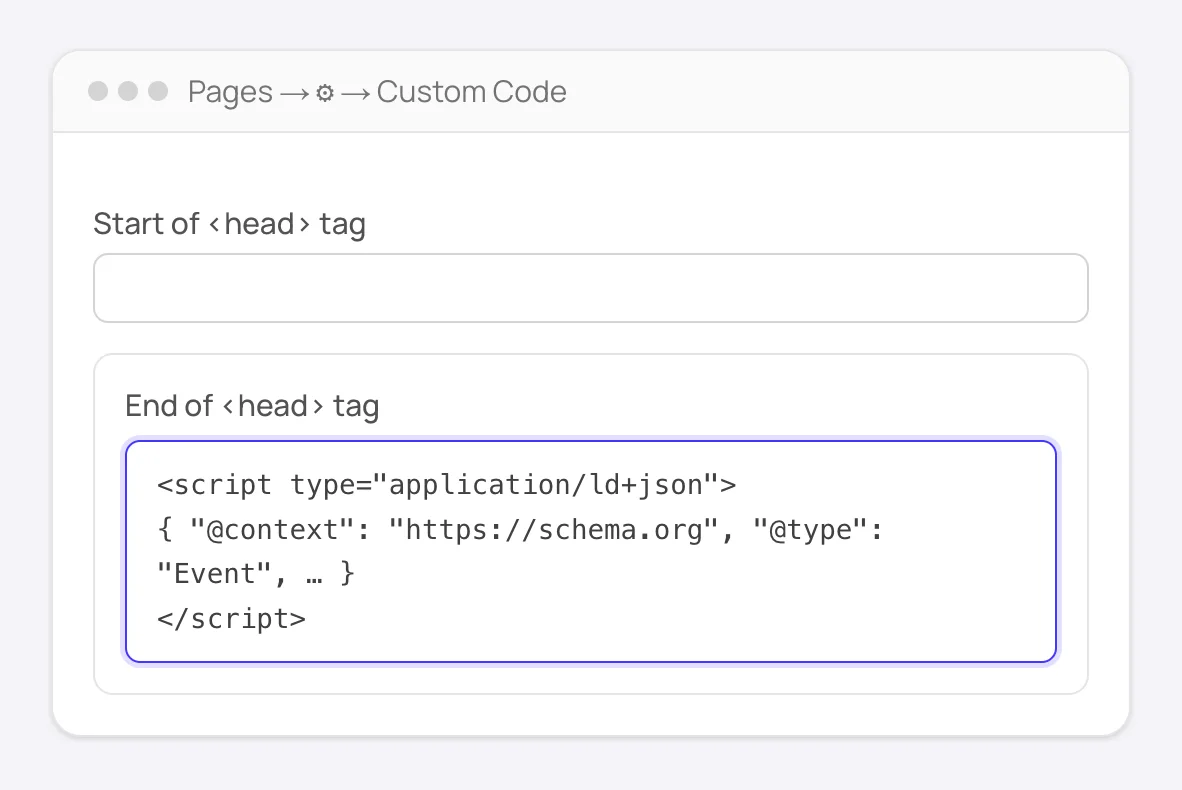Click the closing '</script>' line
The height and width of the screenshot is (790, 1182).
tap(231, 619)
